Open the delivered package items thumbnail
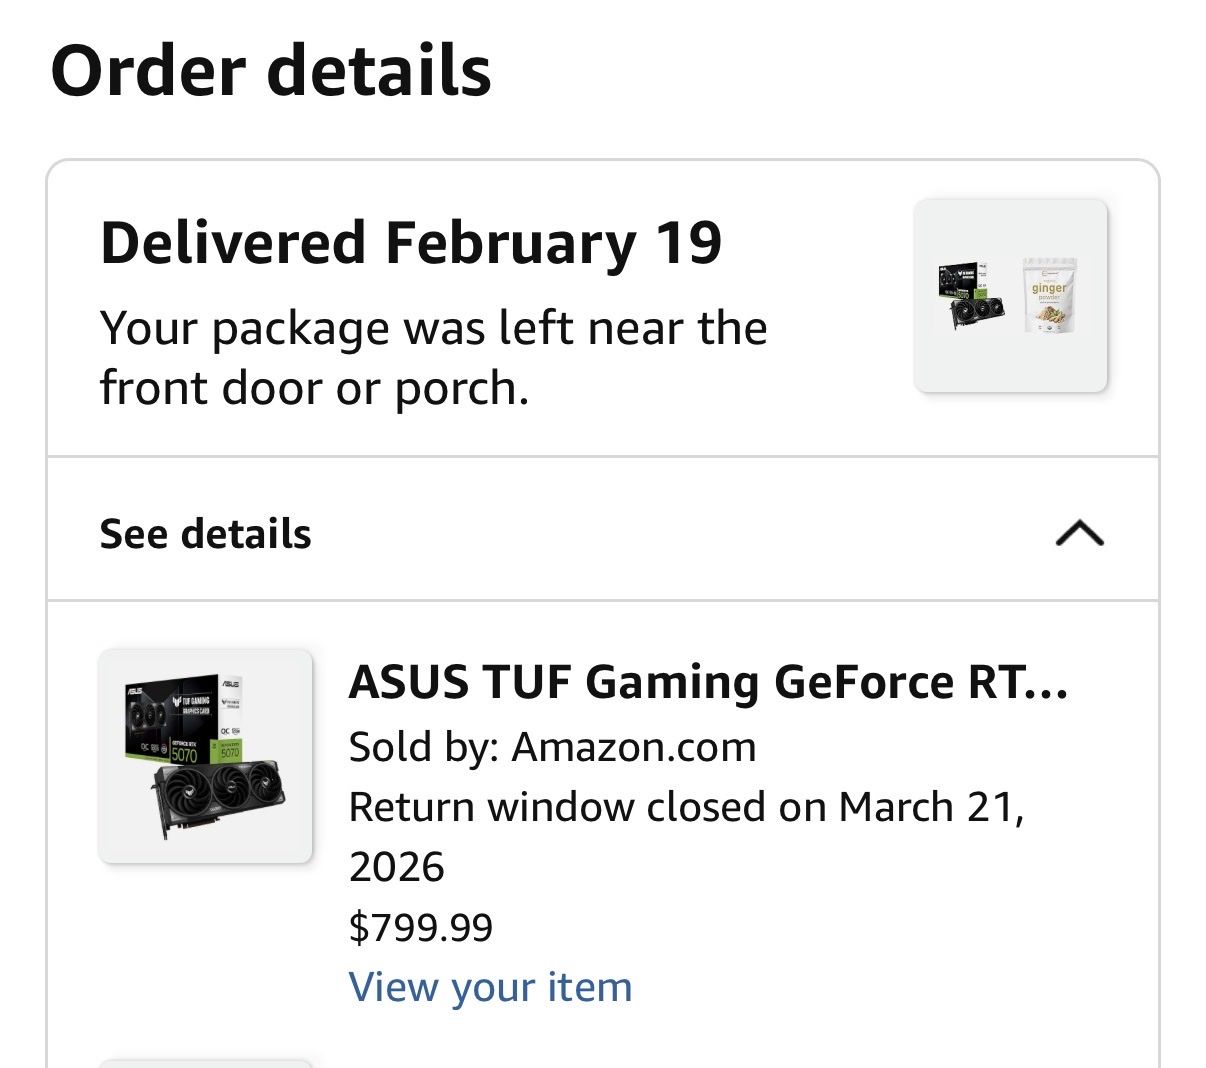Screen dimensions: 1206x1068 tap(1010, 295)
